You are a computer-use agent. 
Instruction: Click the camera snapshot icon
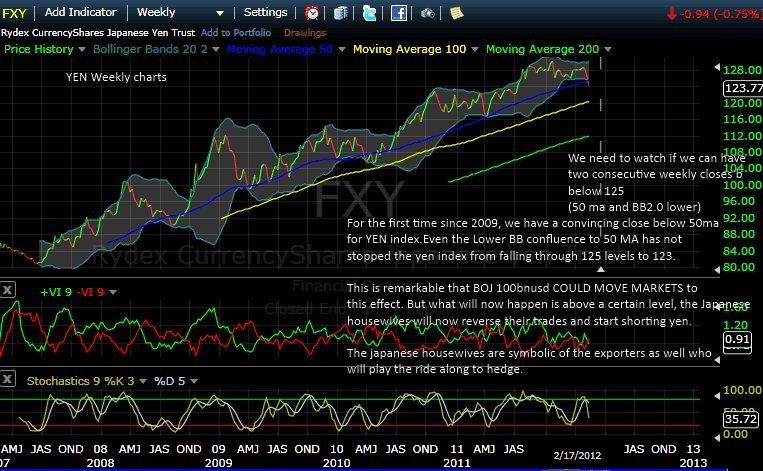pyautogui.click(x=427, y=13)
